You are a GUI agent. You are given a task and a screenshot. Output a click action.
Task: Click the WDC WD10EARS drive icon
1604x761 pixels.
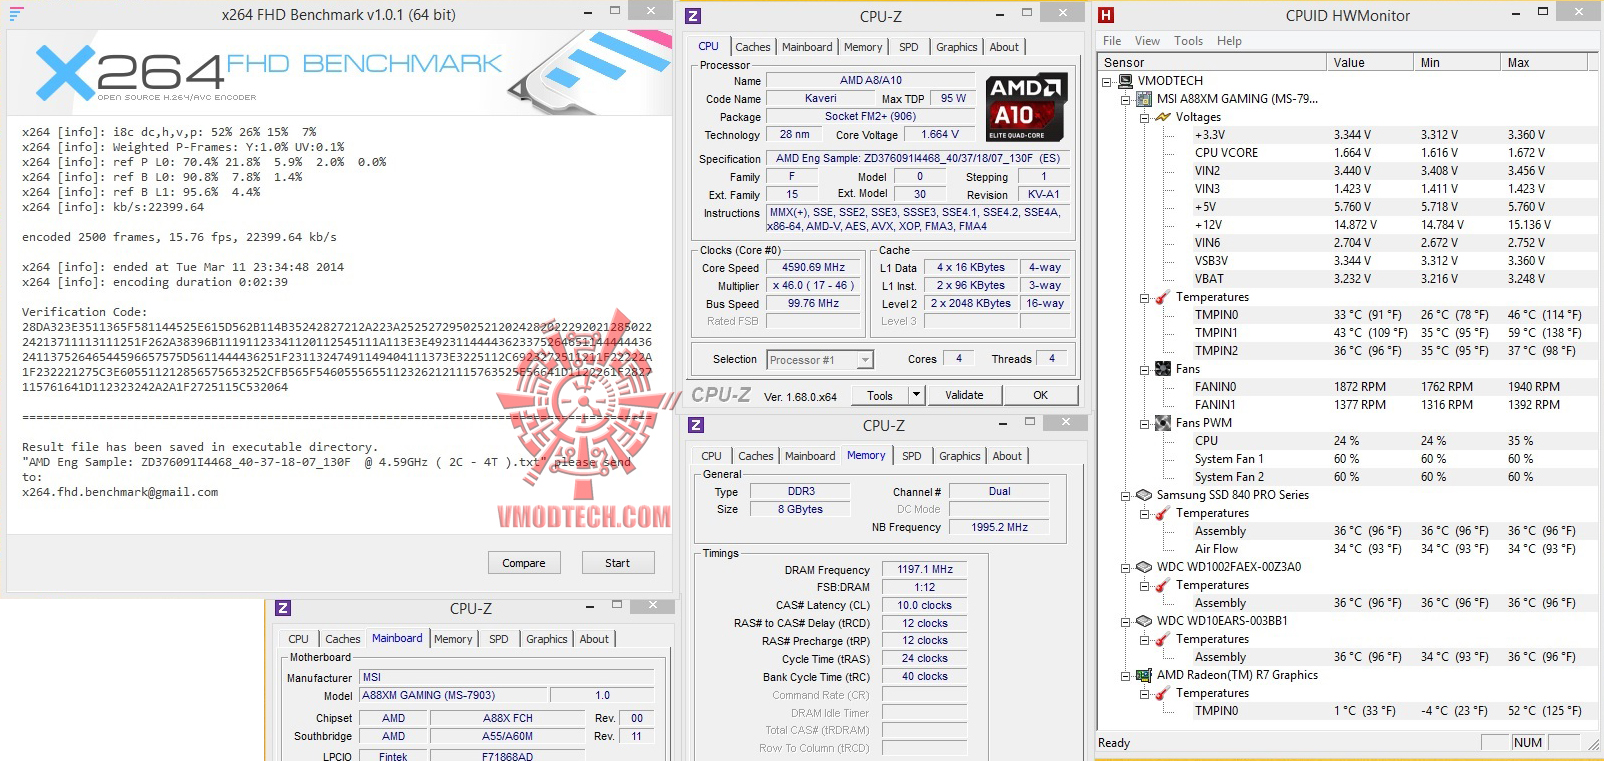click(x=1144, y=621)
